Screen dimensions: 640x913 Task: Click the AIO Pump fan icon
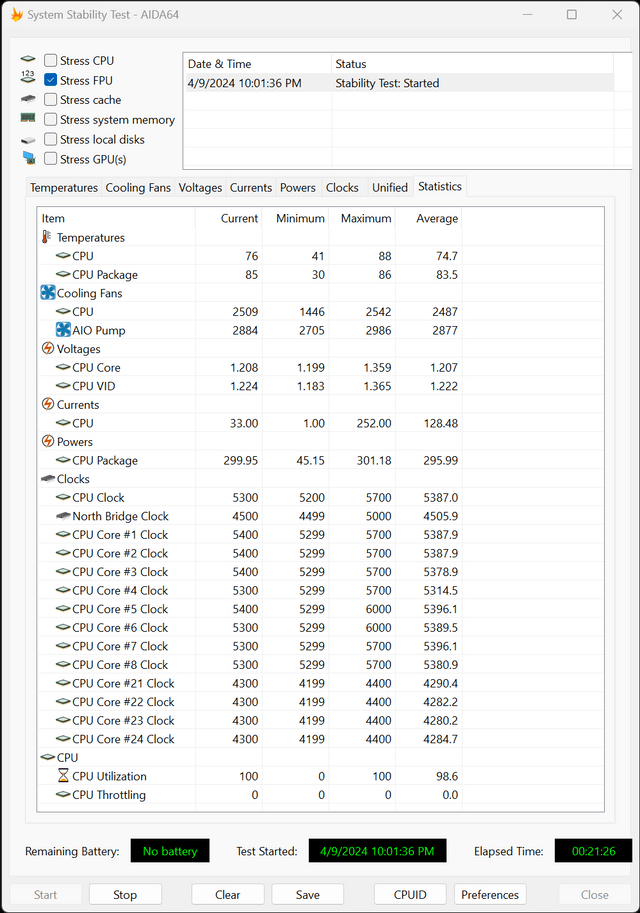(63, 330)
